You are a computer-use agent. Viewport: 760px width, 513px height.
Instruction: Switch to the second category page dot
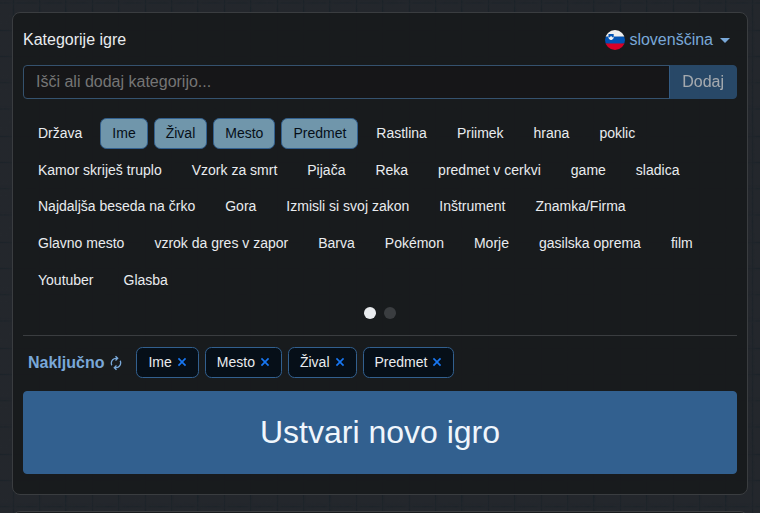click(x=390, y=313)
